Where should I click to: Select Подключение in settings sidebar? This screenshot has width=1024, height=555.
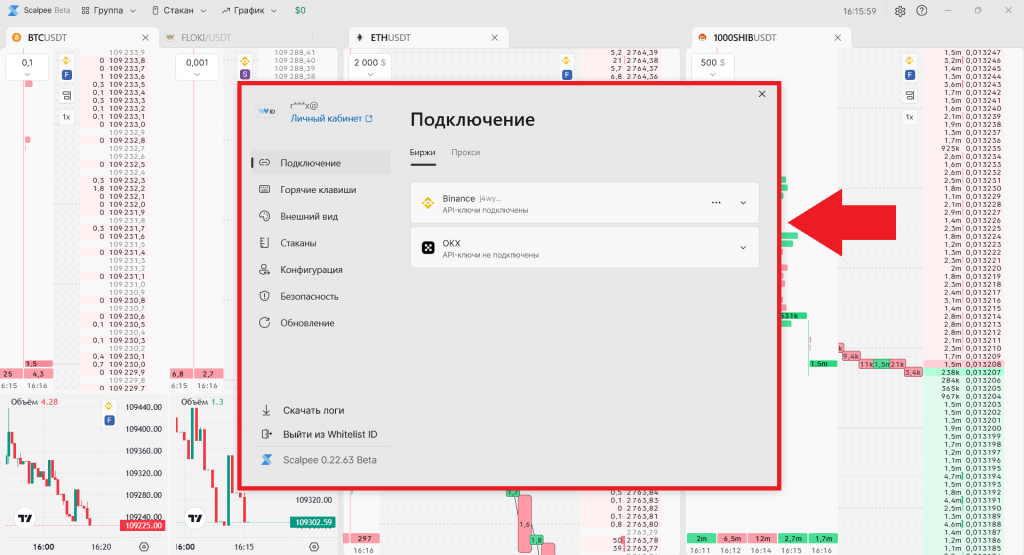click(321, 163)
